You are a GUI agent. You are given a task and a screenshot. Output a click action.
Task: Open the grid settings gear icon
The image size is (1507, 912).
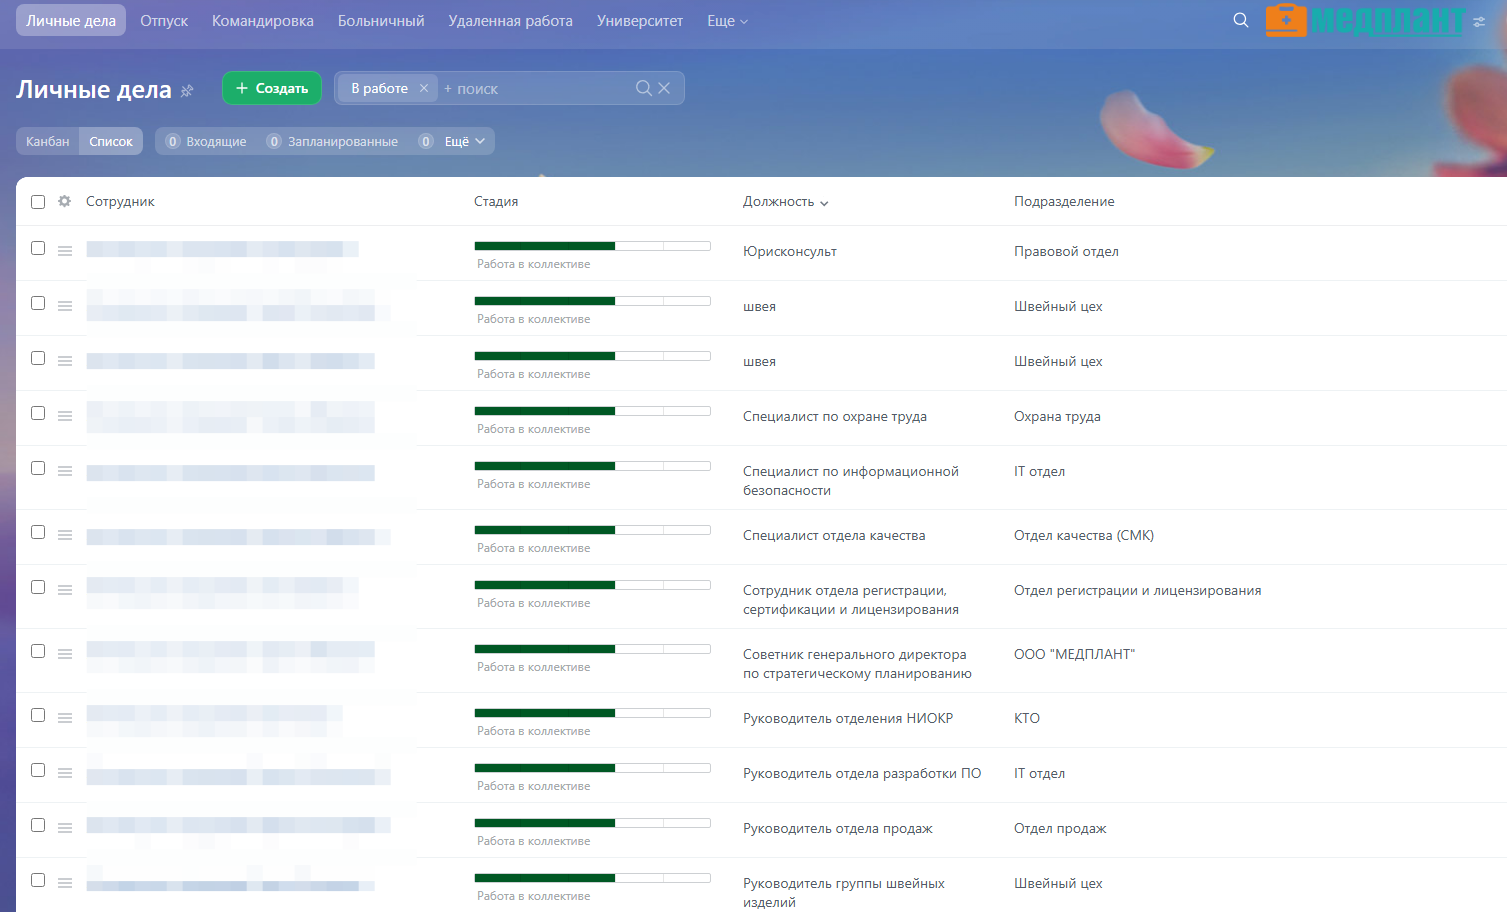65,201
